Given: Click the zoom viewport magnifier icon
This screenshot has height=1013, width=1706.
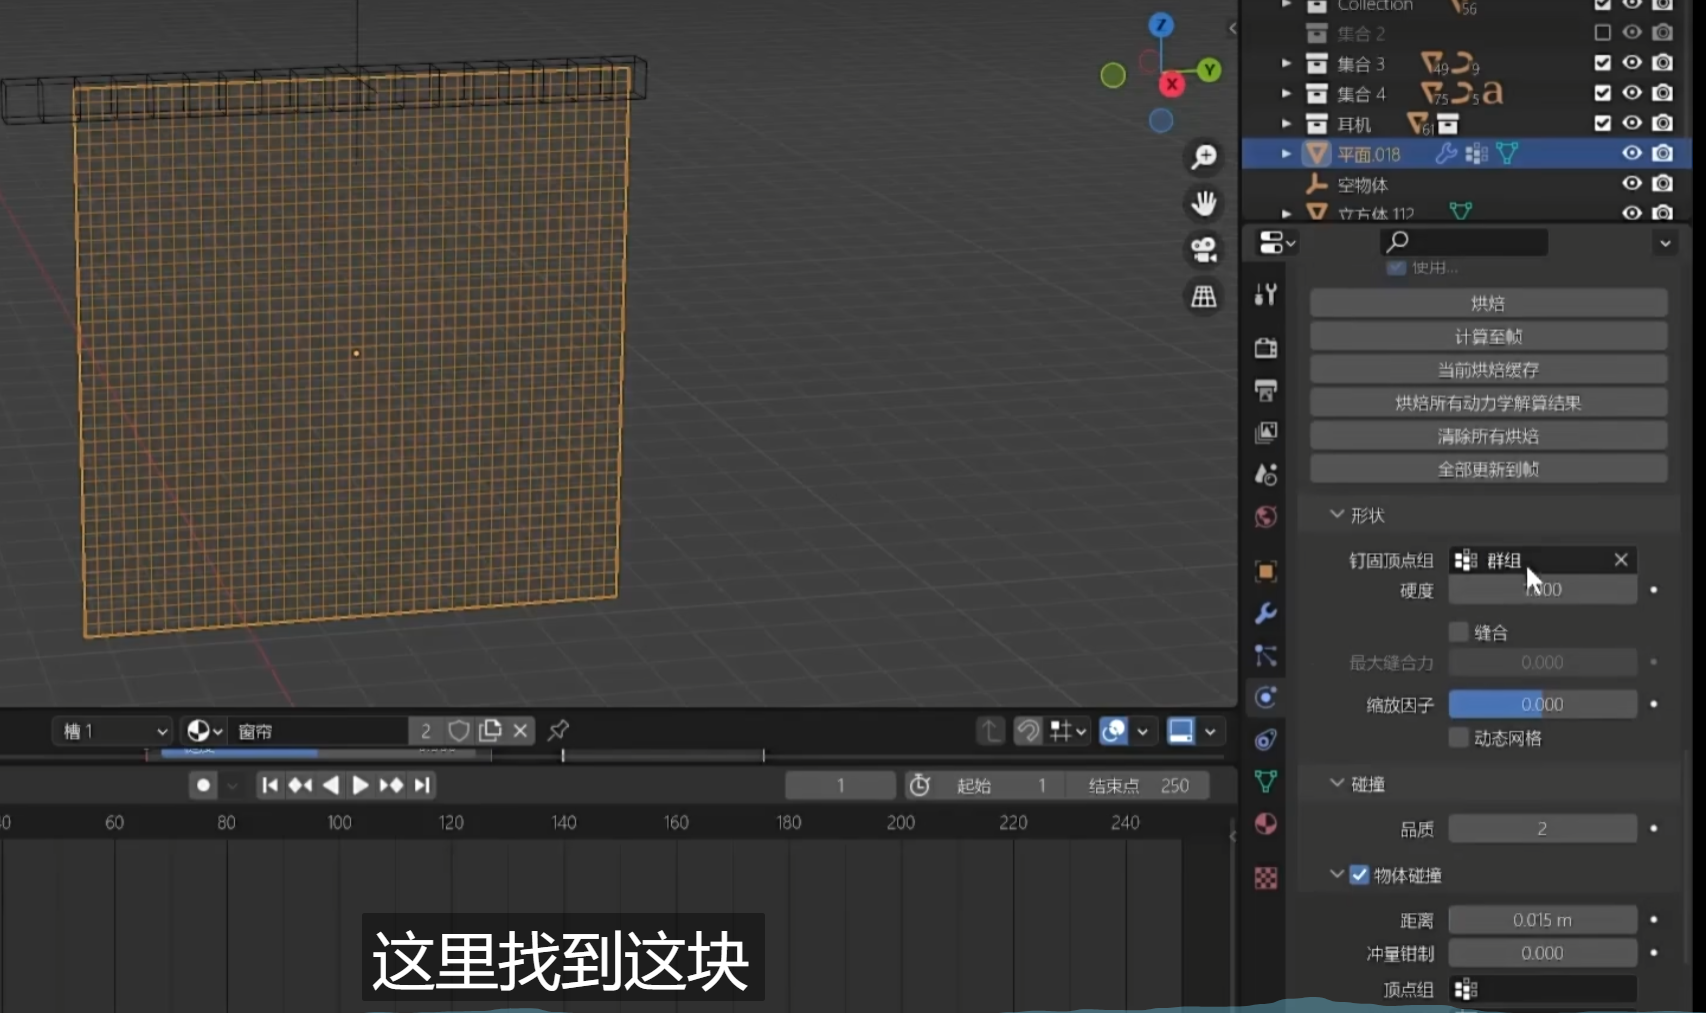Looking at the screenshot, I should coord(1204,157).
